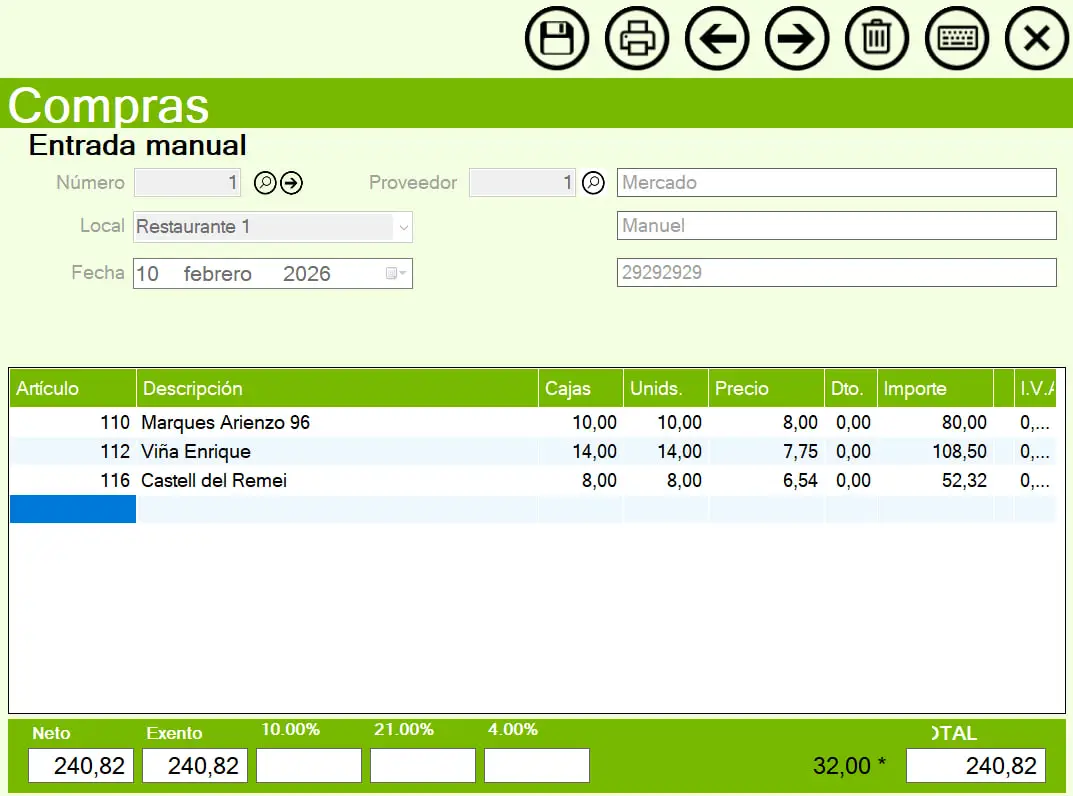Click the 21.00% tax amount box
This screenshot has width=1073, height=796.
(422, 766)
